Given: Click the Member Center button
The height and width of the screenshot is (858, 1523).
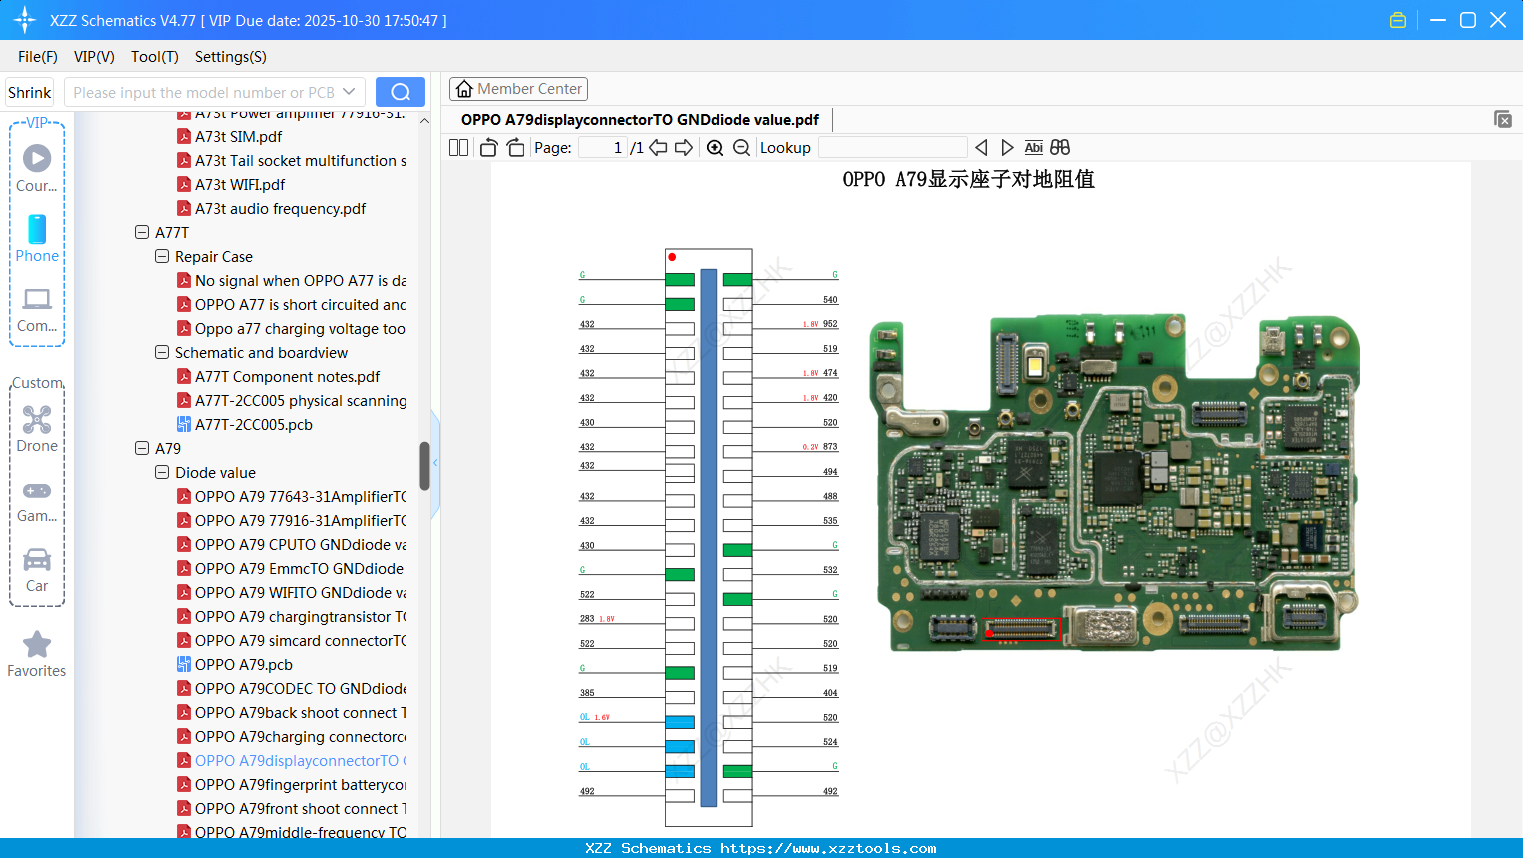Looking at the screenshot, I should 518,88.
